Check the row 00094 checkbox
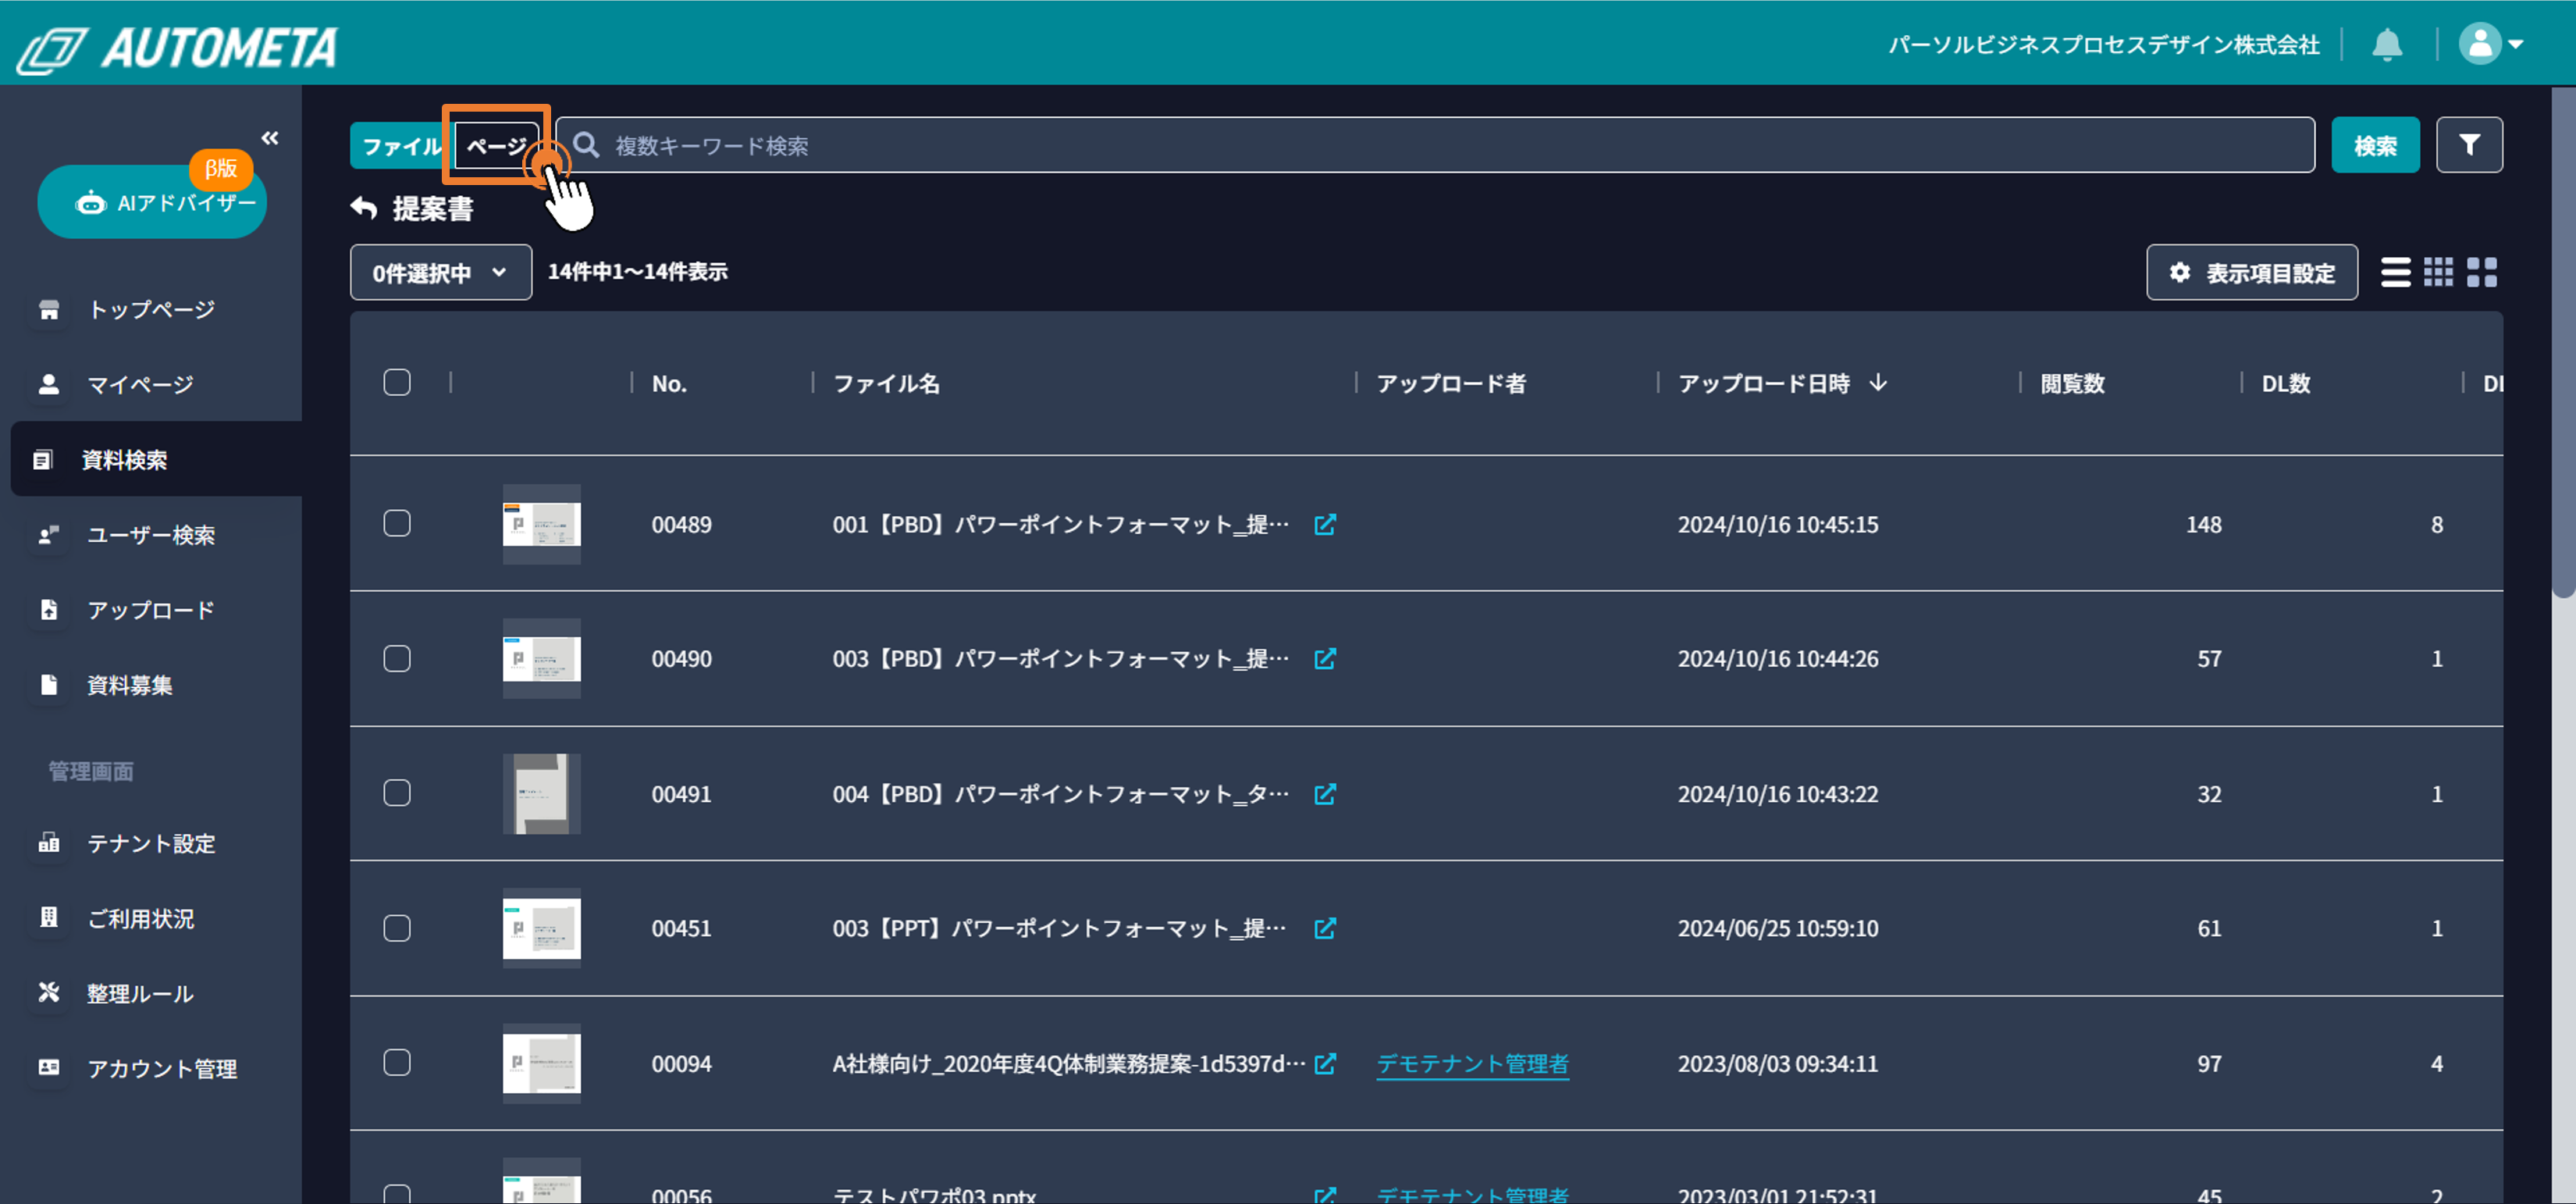The height and width of the screenshot is (1204, 2576). click(x=397, y=1063)
